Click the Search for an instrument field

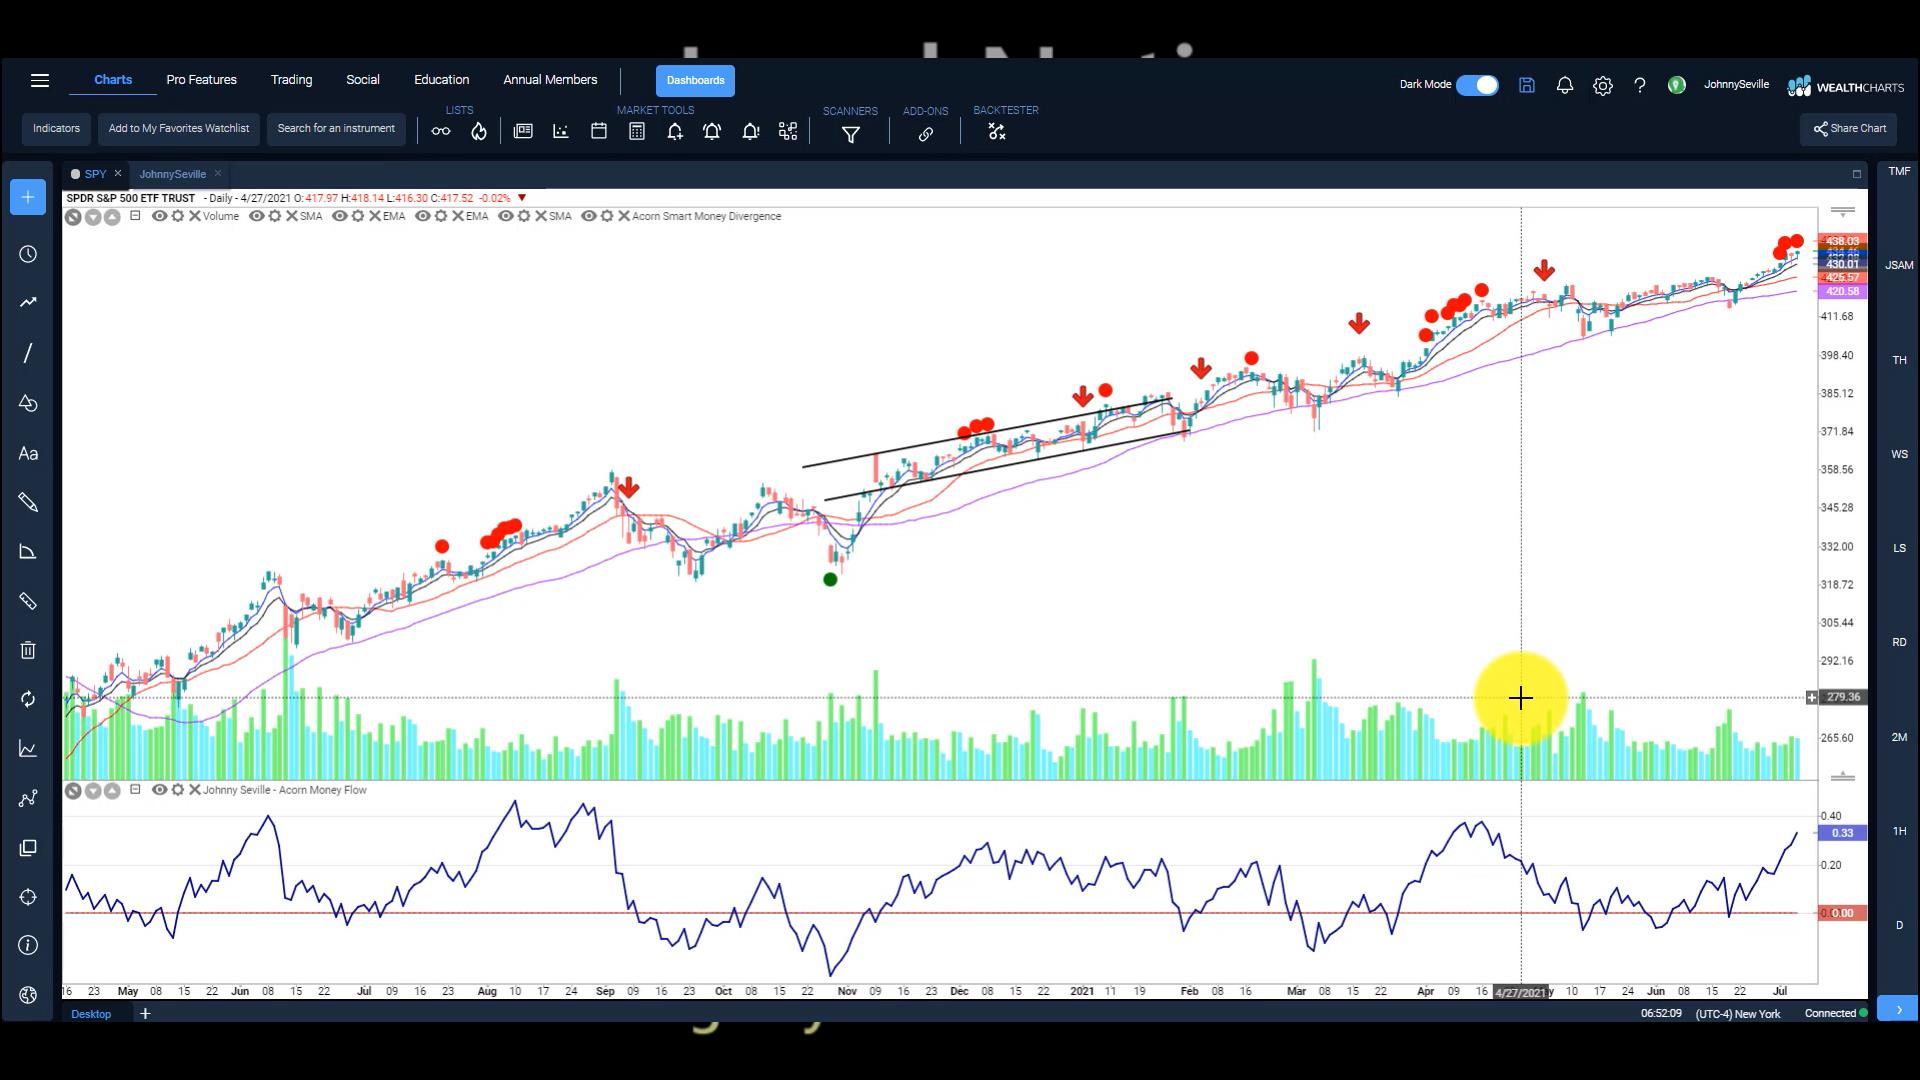(336, 129)
